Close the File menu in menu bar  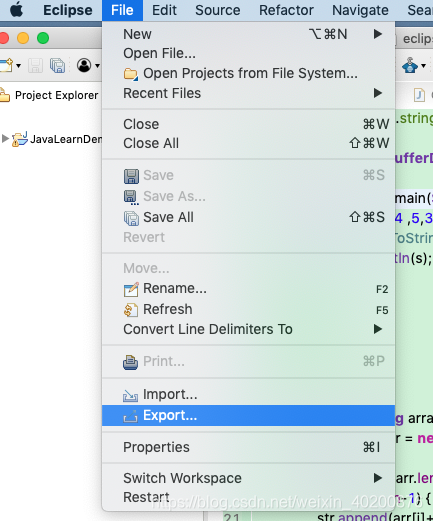click(122, 10)
